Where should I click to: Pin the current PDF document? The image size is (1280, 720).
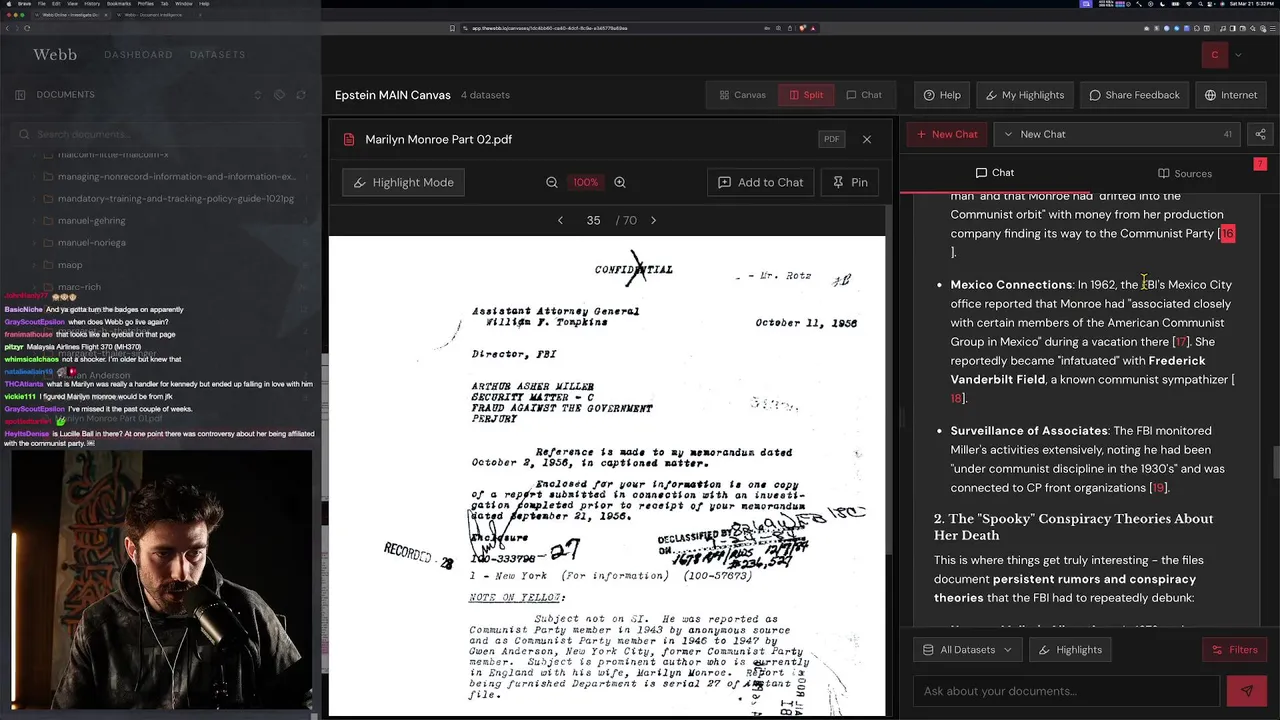point(850,182)
